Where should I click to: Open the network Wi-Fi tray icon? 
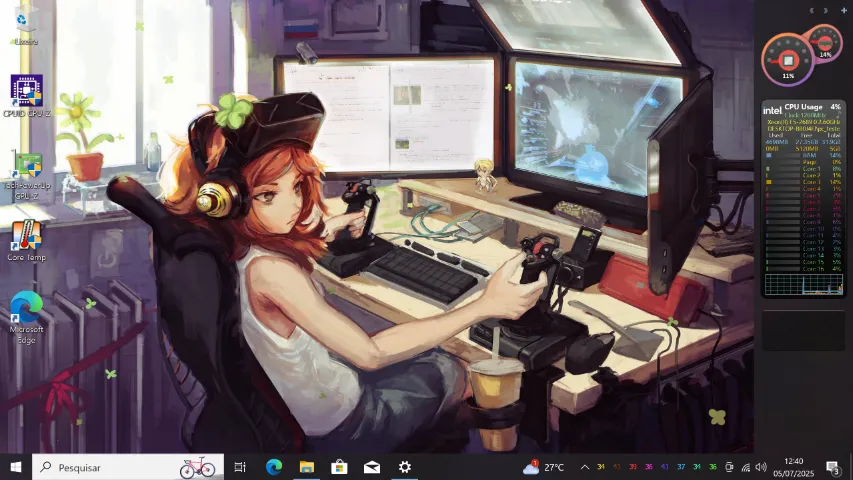pos(745,467)
